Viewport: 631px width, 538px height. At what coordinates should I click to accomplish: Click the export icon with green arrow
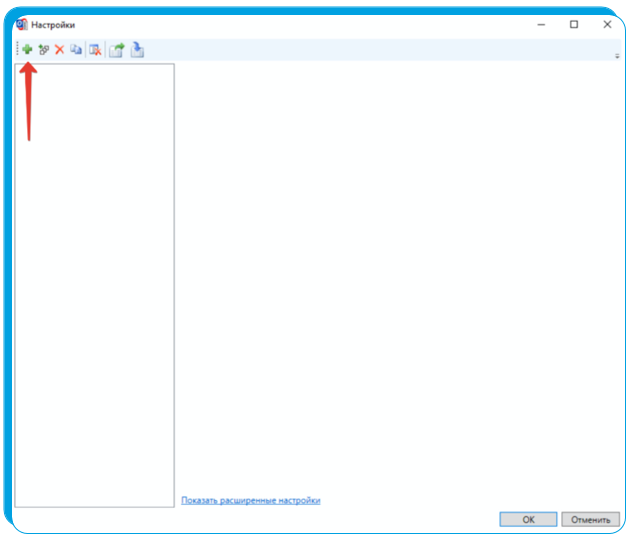tap(117, 50)
